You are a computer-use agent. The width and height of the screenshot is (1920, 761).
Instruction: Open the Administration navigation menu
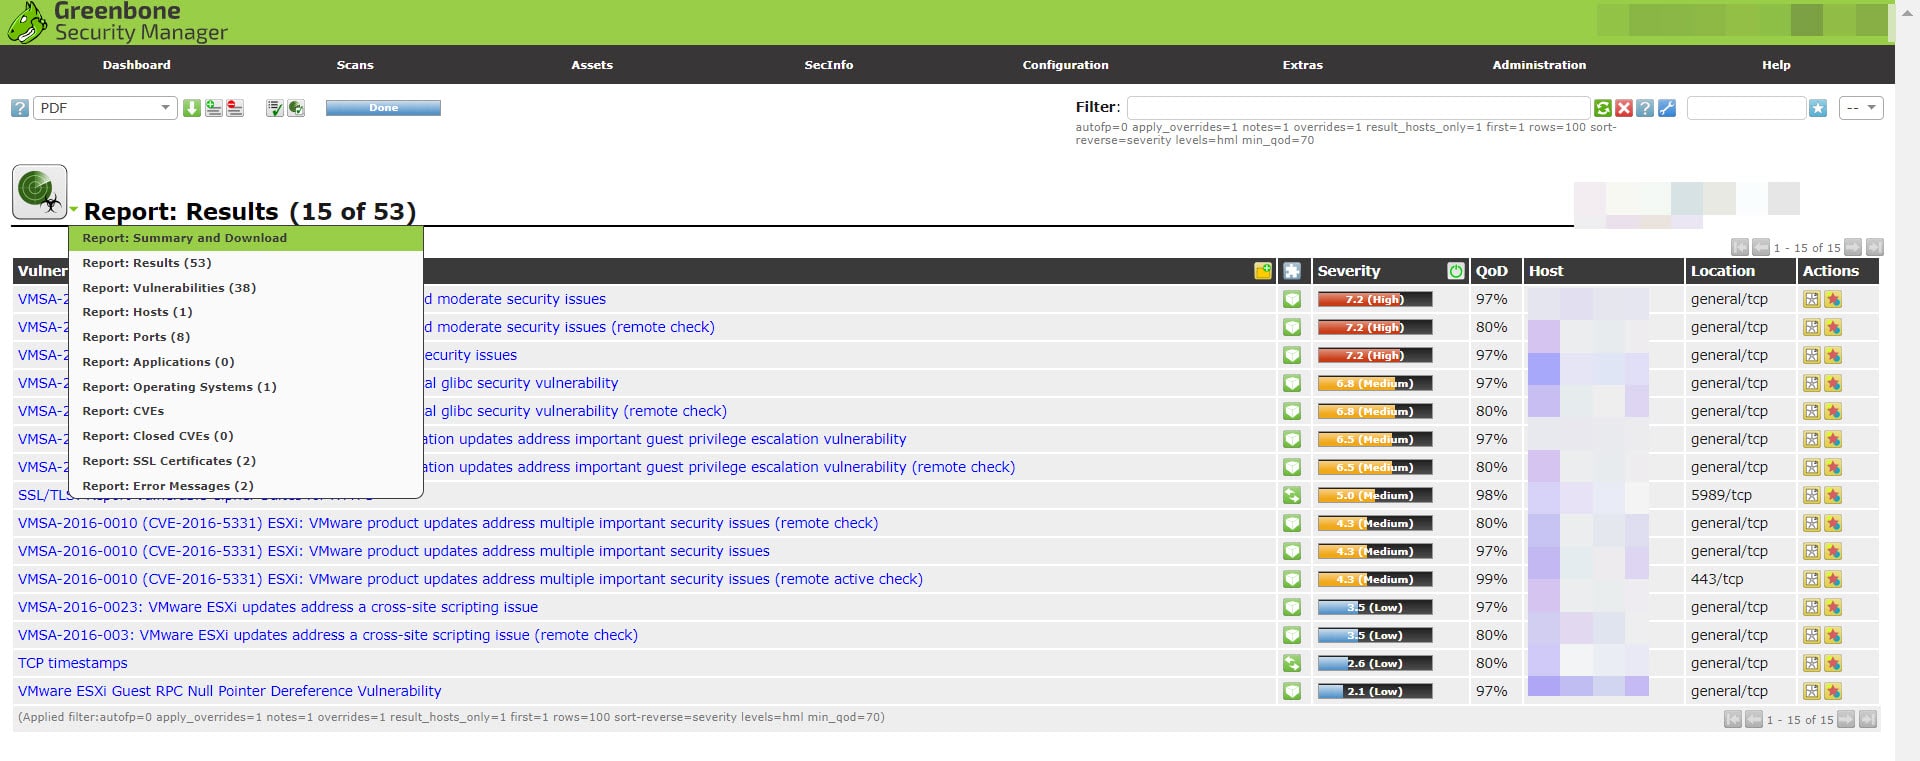[x=1539, y=65]
